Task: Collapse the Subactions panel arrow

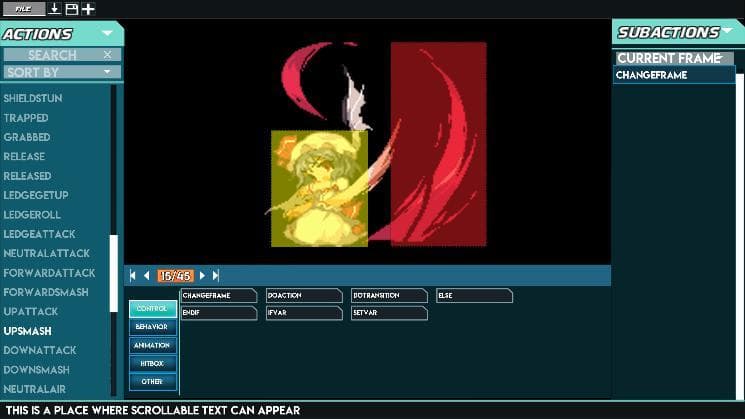Action: pos(727,31)
